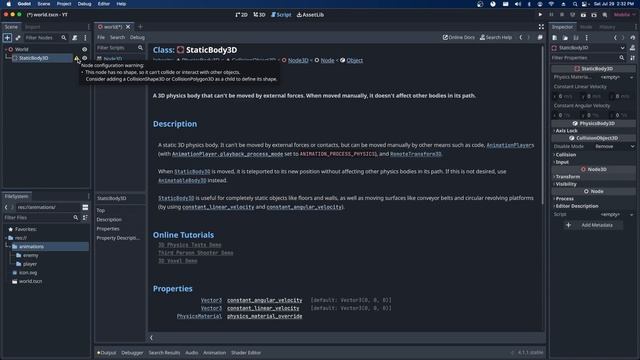Switch to the Import dock tab
This screenshot has height=360, width=640.
pyautogui.click(x=33, y=27)
